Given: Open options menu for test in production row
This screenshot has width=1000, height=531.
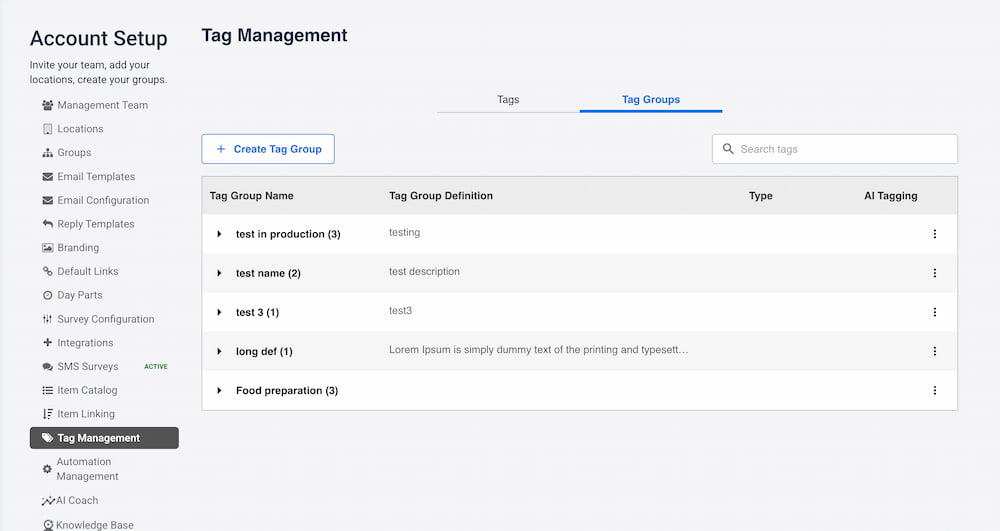Looking at the screenshot, I should coord(934,234).
